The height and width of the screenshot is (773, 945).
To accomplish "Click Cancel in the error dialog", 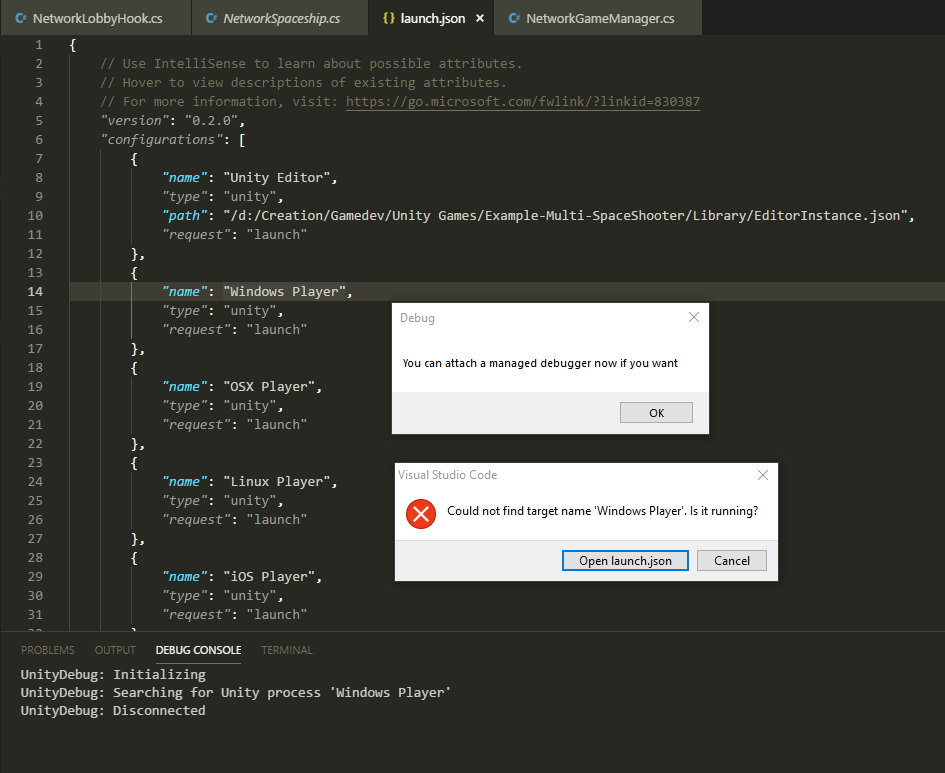I will click(x=731, y=560).
